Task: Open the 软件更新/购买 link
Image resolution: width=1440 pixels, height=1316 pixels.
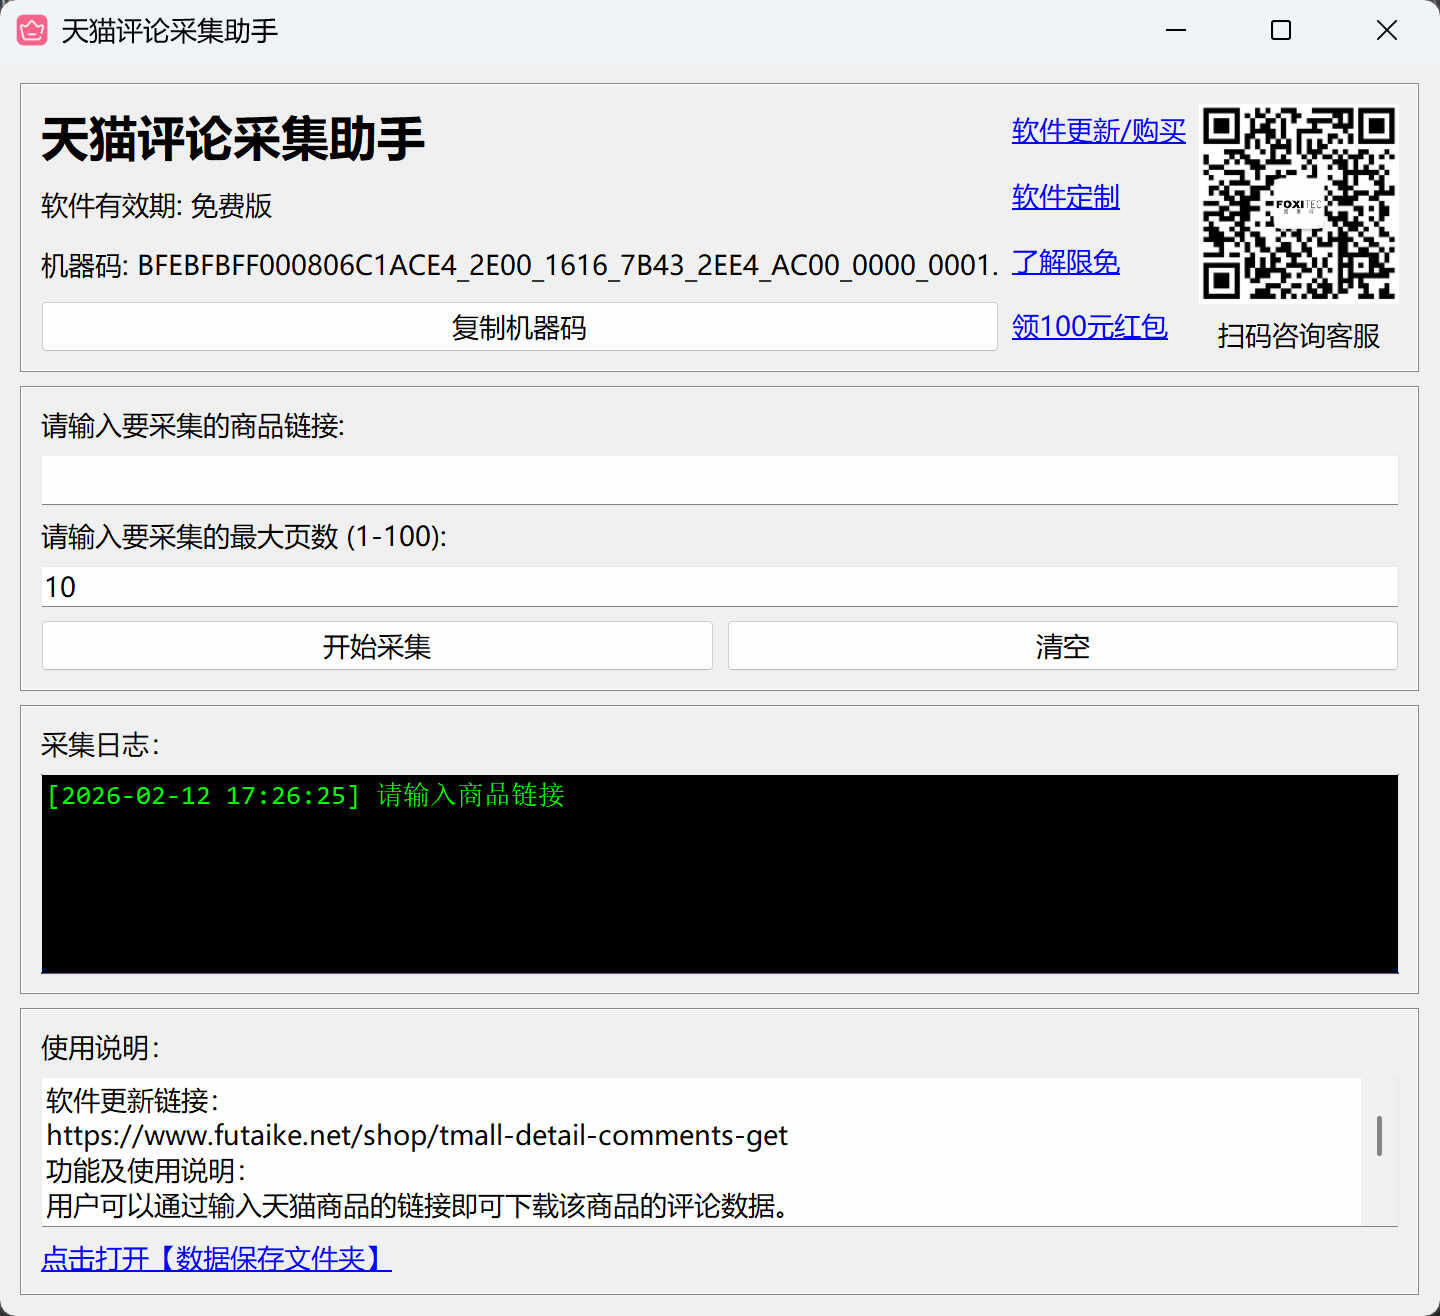Action: coord(1097,130)
